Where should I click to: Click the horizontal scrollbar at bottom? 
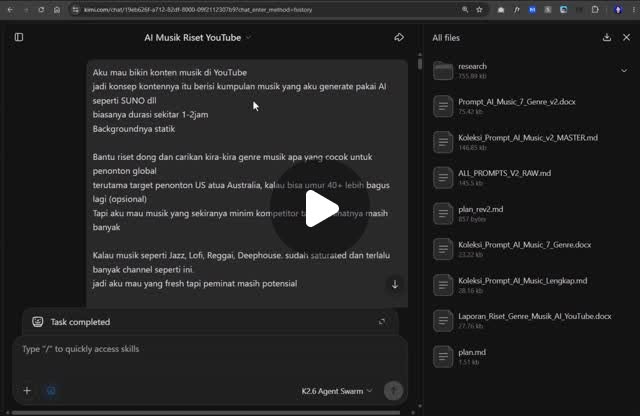(206, 413)
